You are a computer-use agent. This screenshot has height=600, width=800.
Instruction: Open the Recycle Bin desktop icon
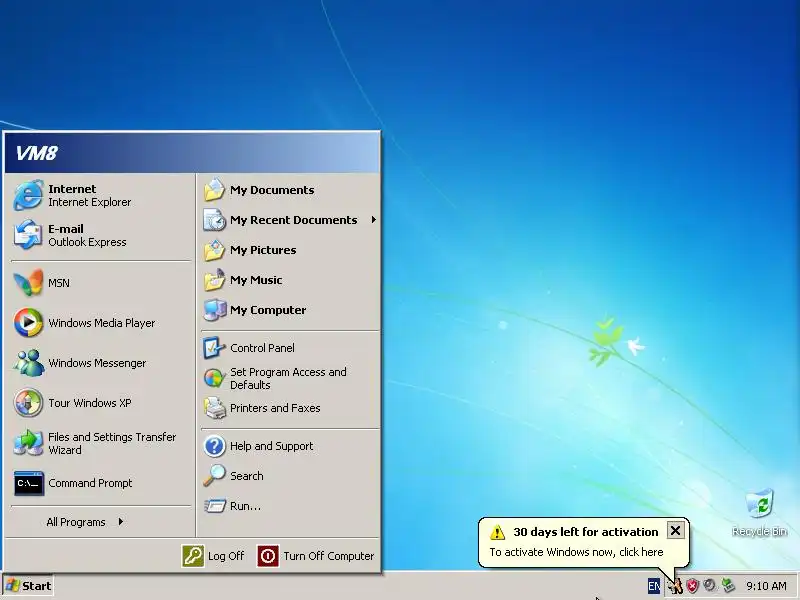760,503
